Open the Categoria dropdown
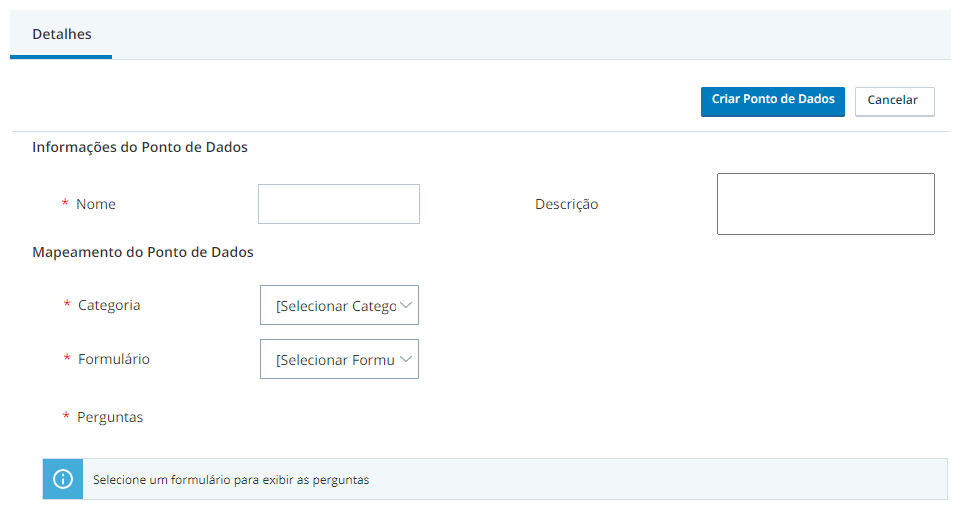This screenshot has width=963, height=528. (339, 305)
